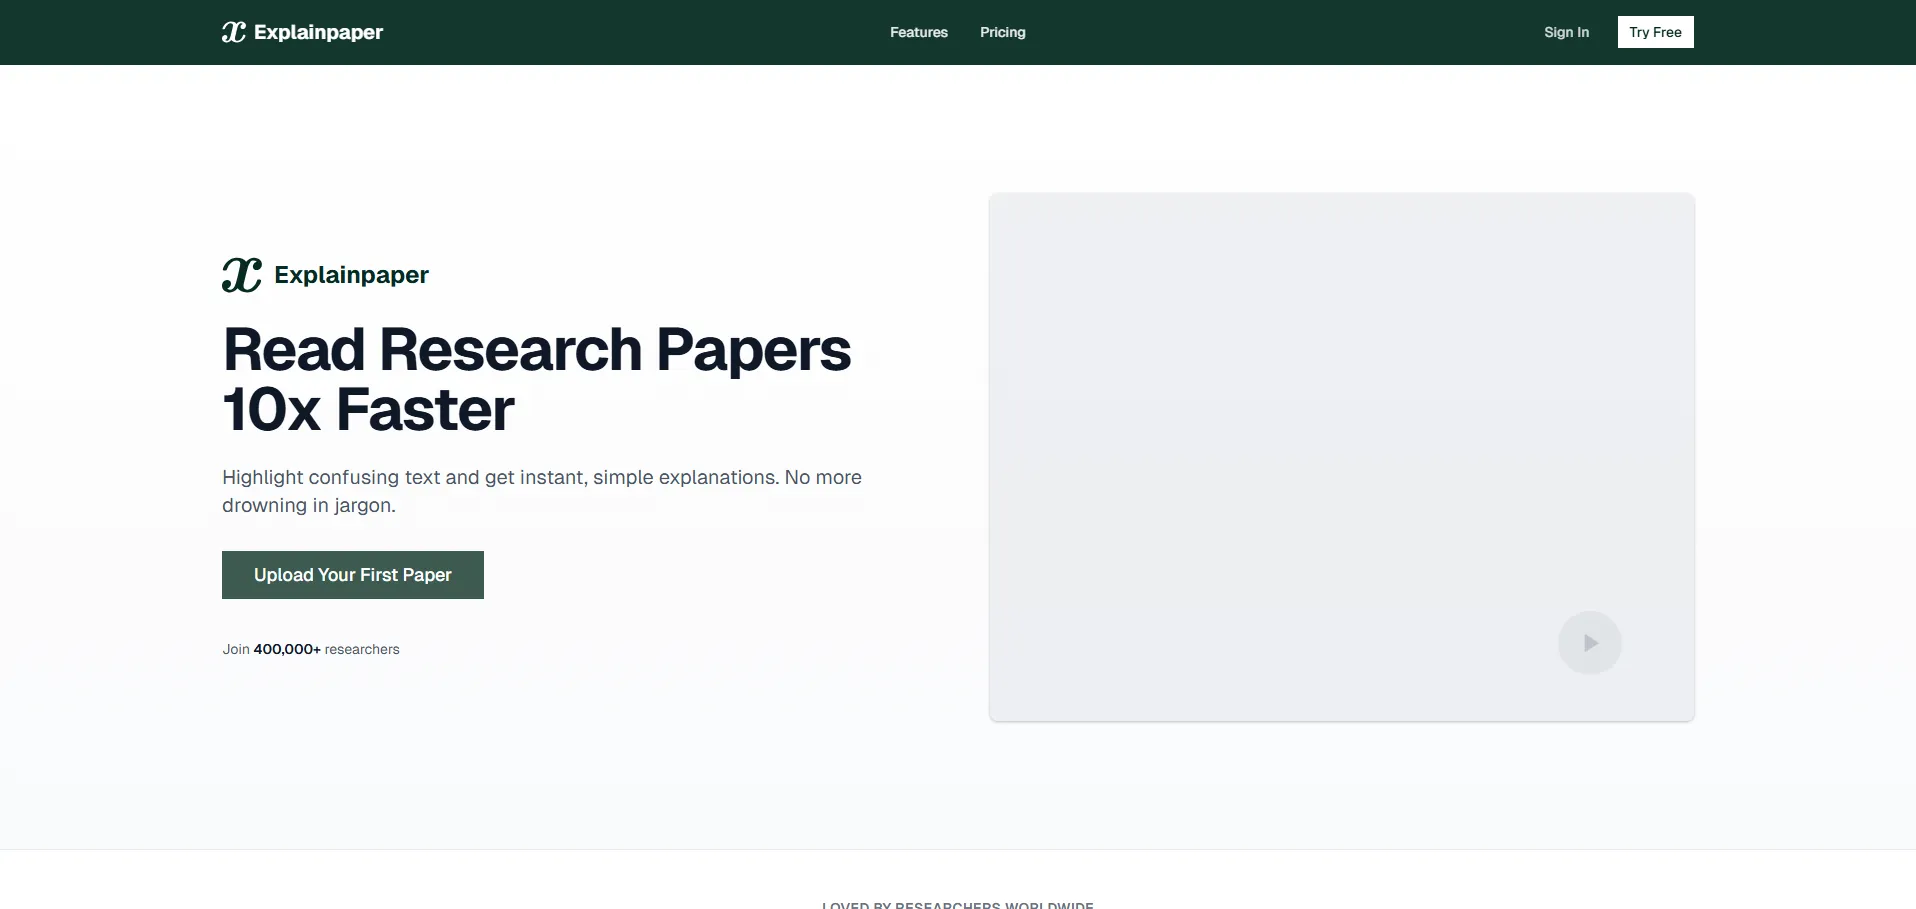Click the Explainpaper logo icon in navbar
The image size is (1916, 909).
coord(233,32)
